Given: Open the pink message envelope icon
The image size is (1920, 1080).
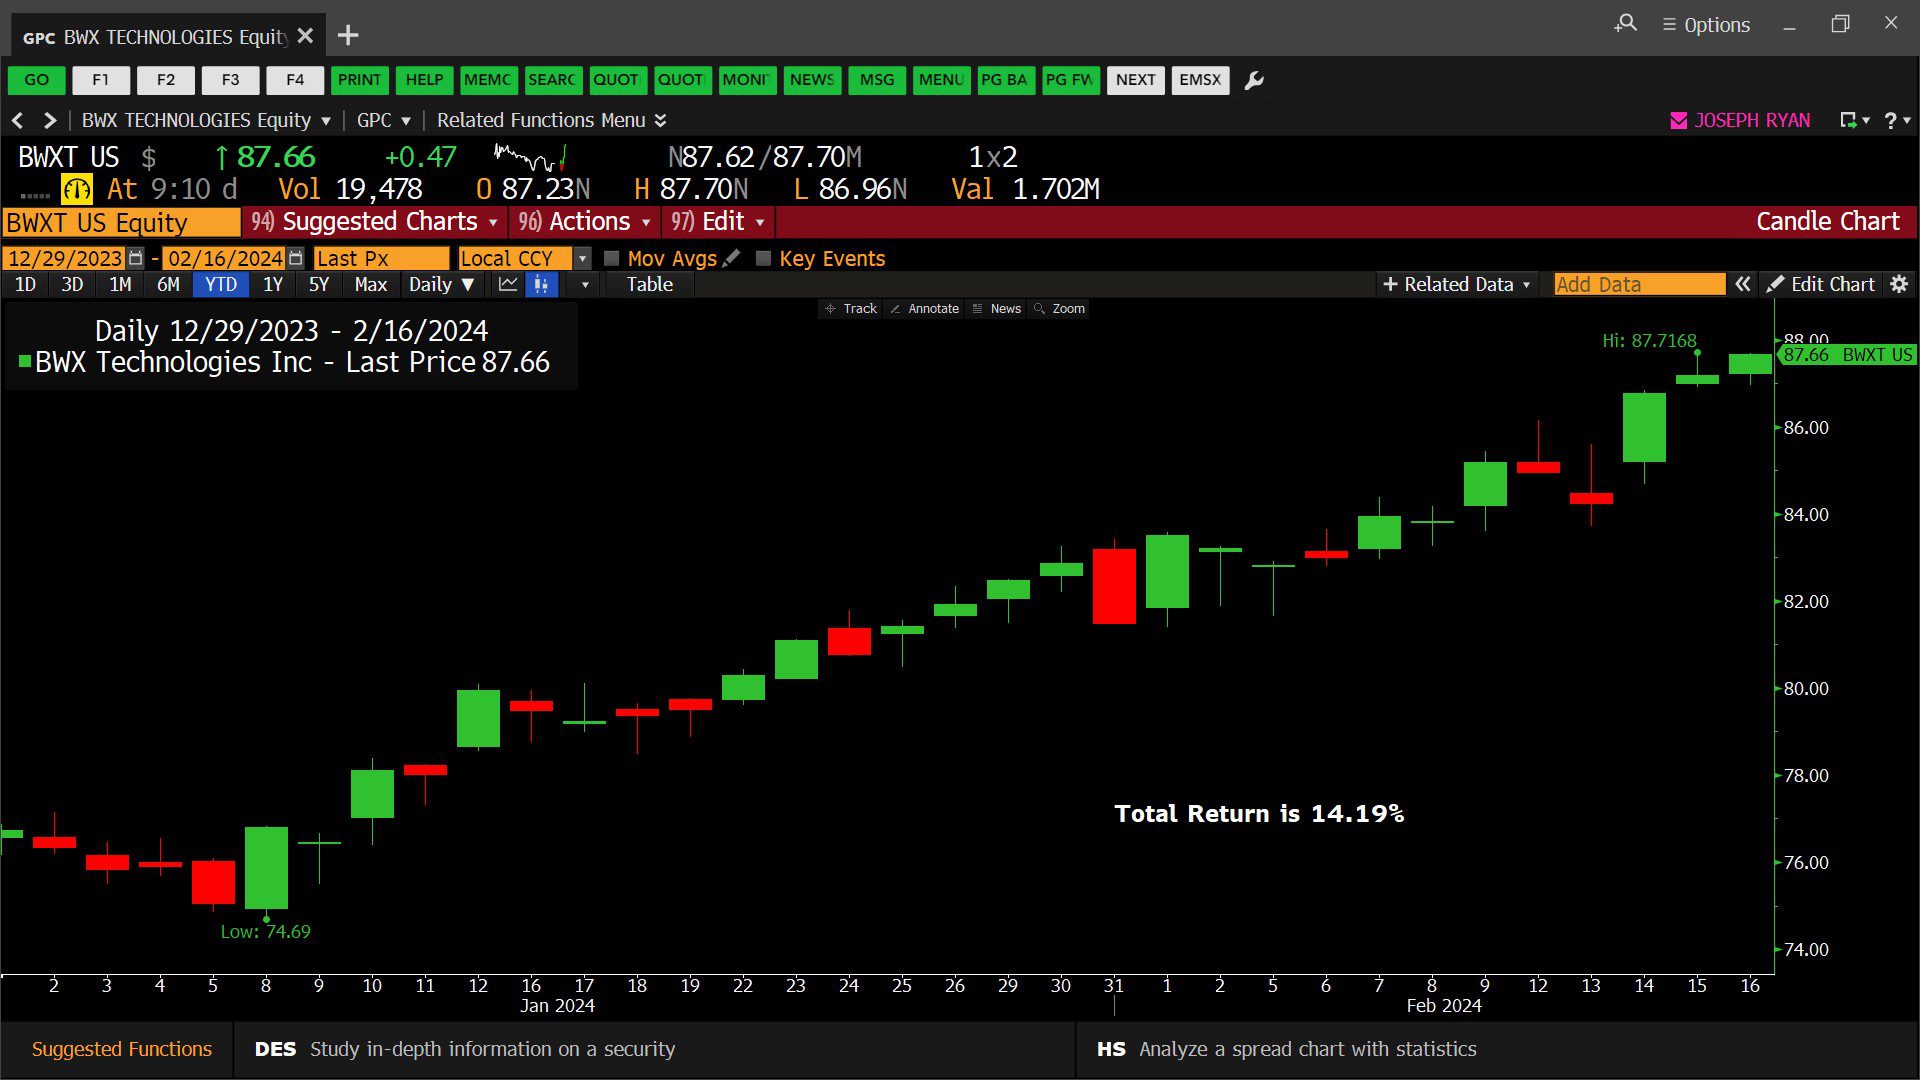Looking at the screenshot, I should point(1679,120).
